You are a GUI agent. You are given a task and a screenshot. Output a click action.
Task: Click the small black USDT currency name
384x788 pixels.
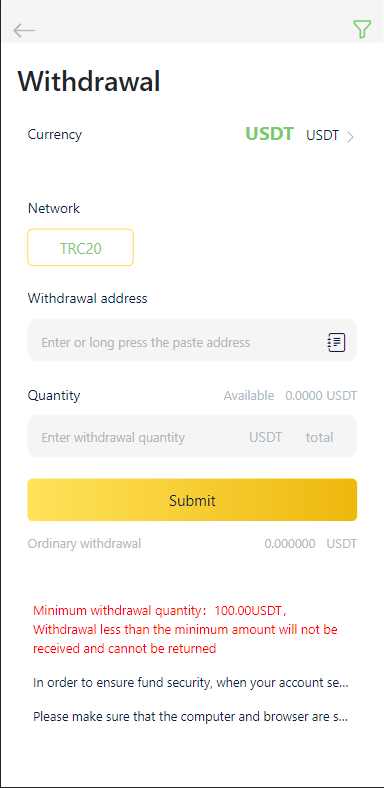(x=323, y=136)
